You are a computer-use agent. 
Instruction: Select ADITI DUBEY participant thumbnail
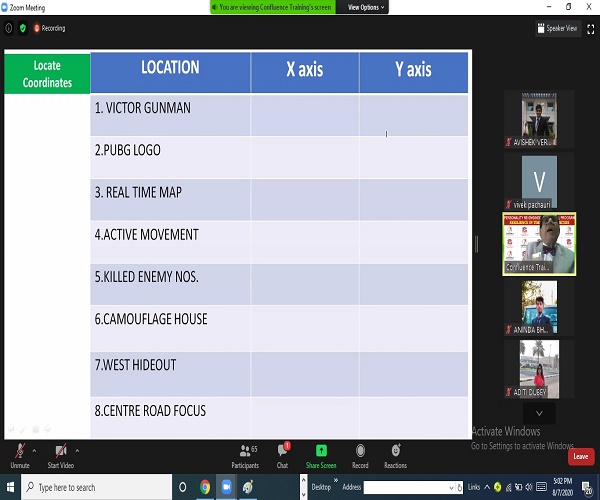tap(539, 369)
